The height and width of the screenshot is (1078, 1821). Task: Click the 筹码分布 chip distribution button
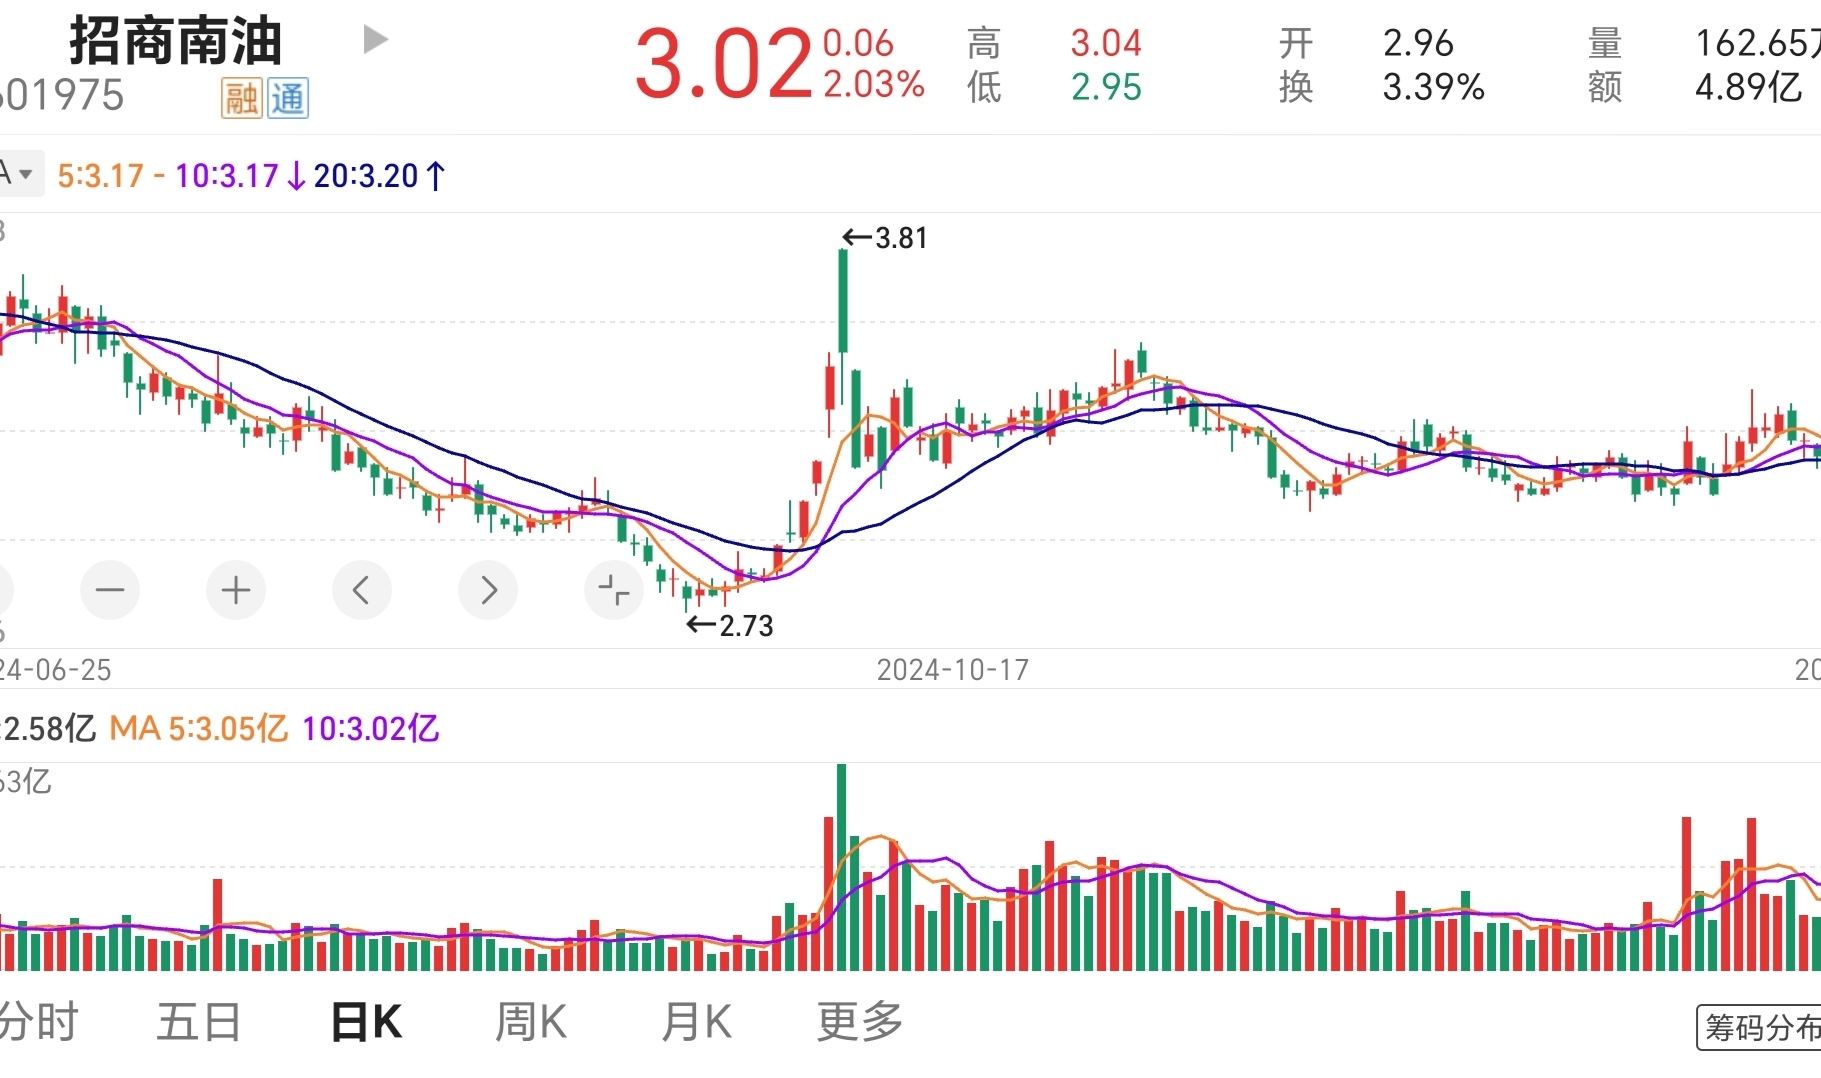point(1760,1028)
